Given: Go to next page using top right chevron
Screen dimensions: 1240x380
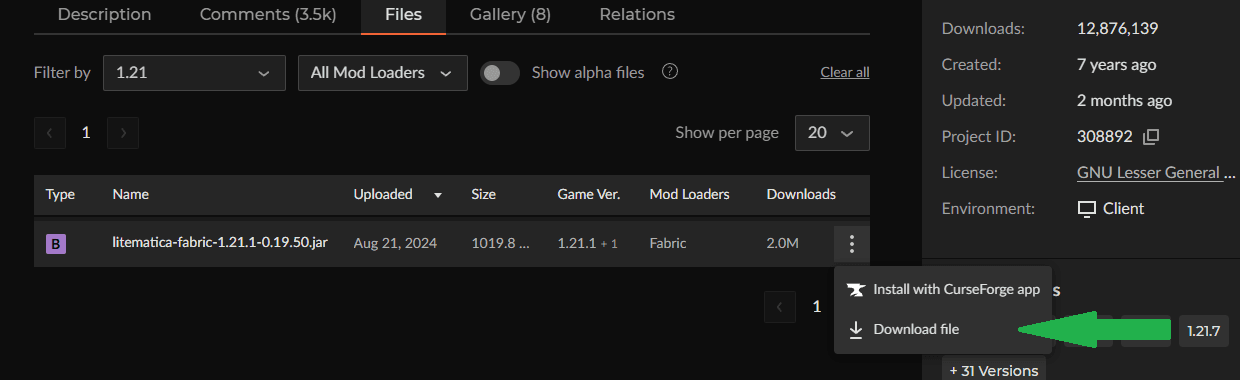Looking at the screenshot, I should (122, 133).
